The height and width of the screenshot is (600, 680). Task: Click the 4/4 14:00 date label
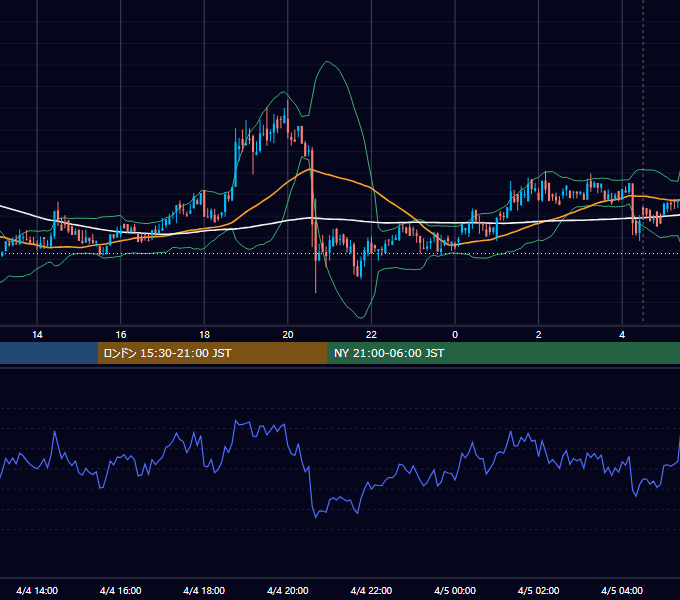pyautogui.click(x=37, y=590)
